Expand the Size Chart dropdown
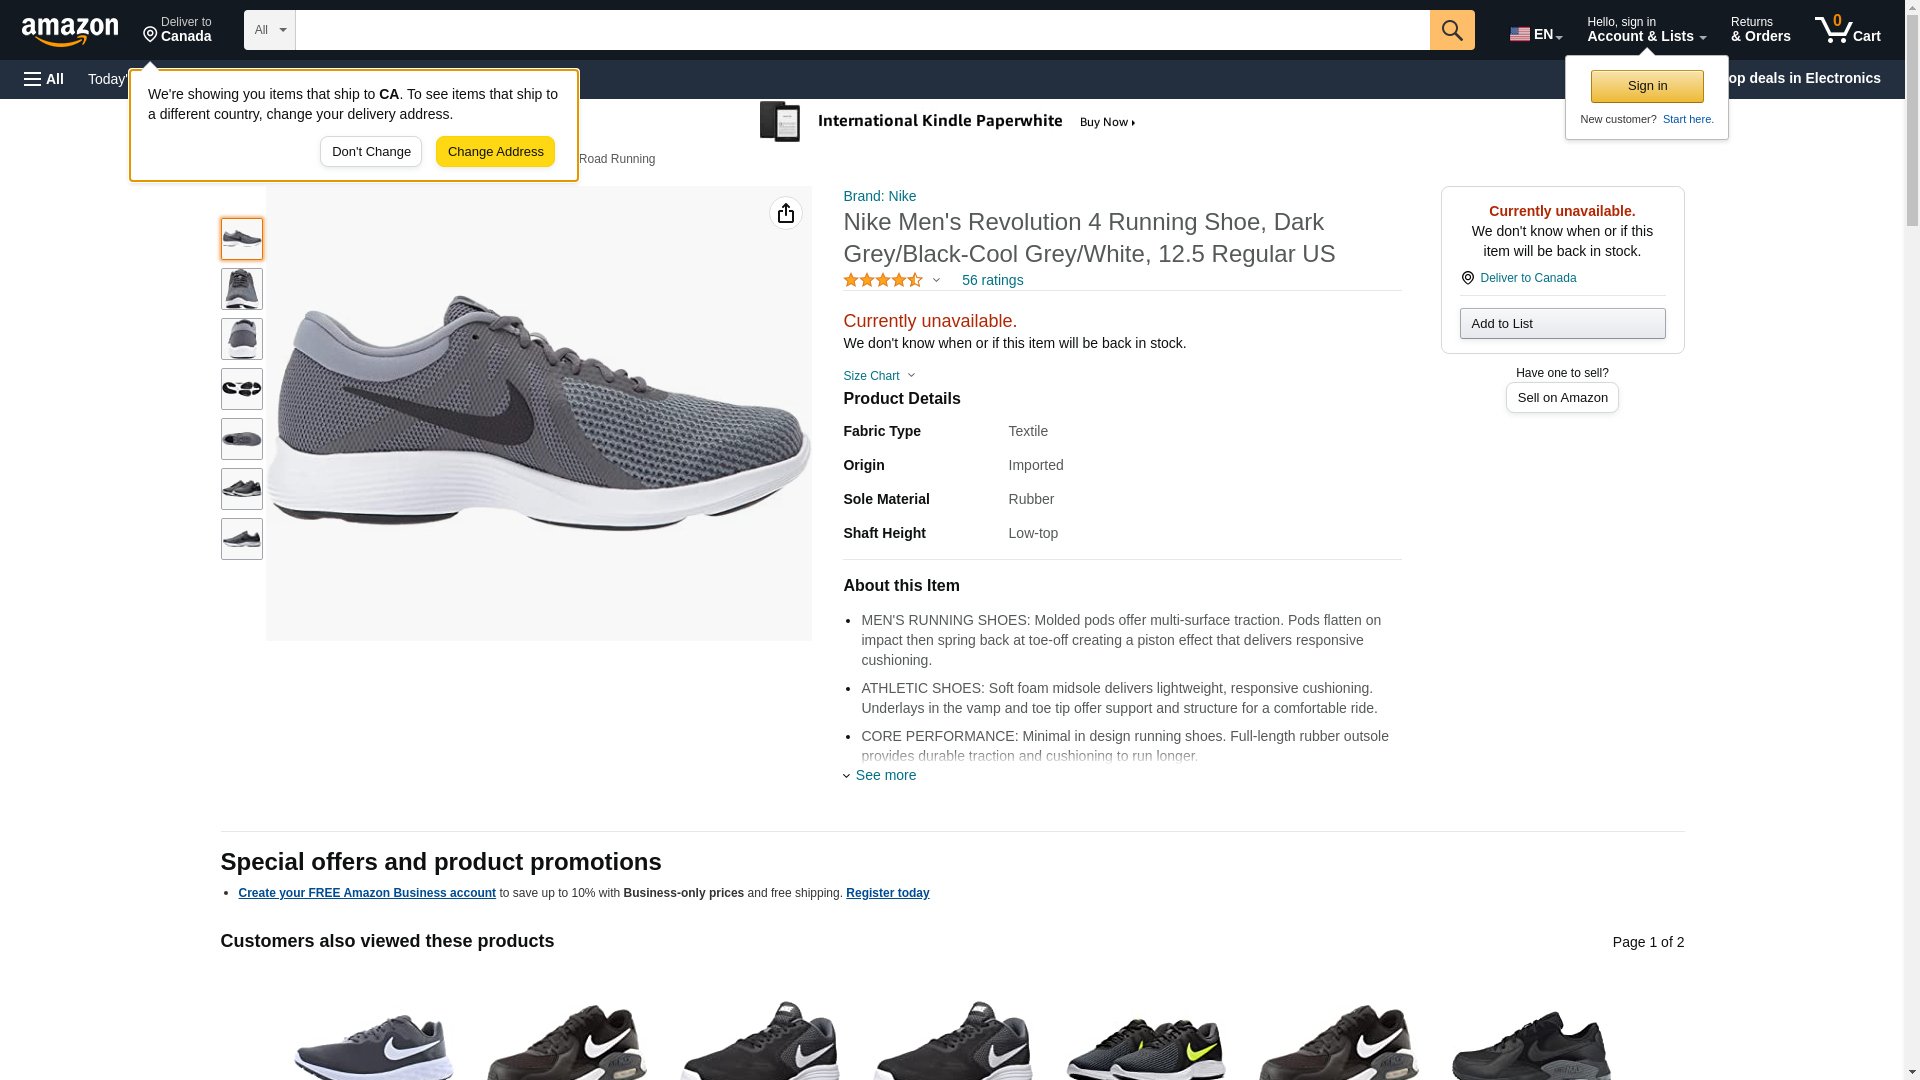Image resolution: width=1920 pixels, height=1080 pixels. pos(878,376)
